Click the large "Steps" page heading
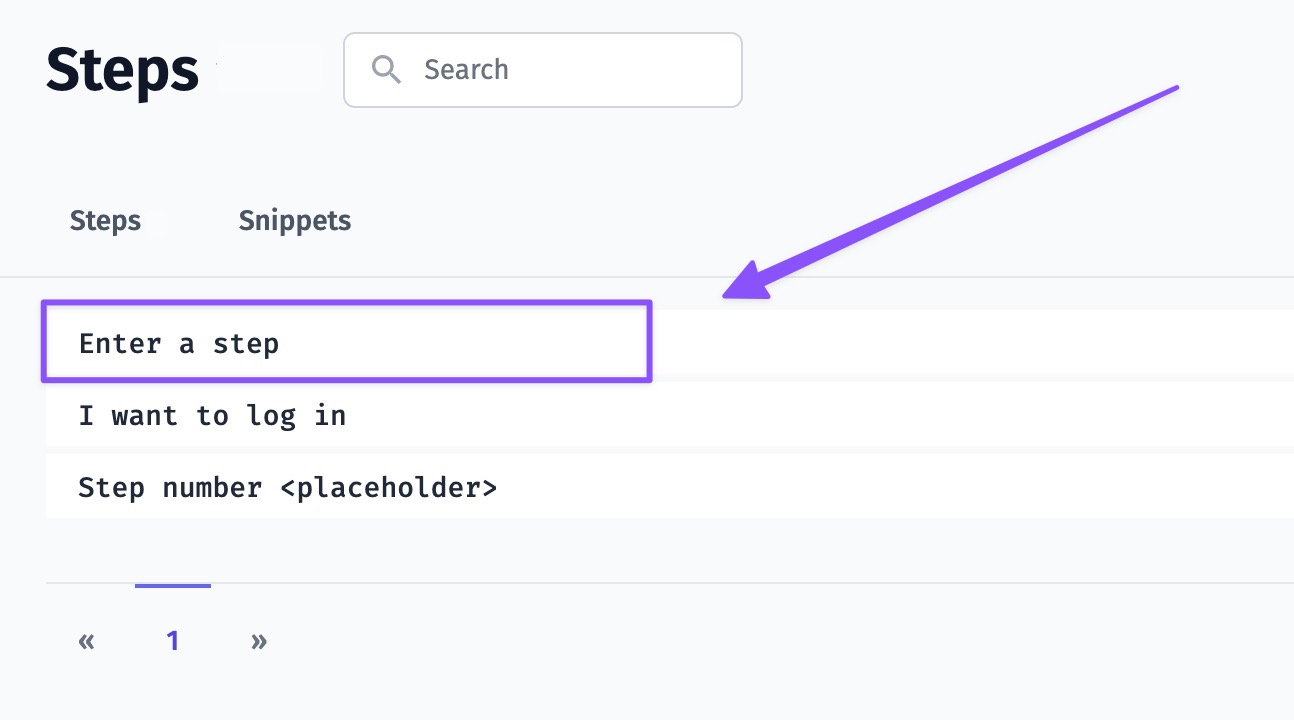Viewport: 1294px width, 720px height. tap(122, 70)
